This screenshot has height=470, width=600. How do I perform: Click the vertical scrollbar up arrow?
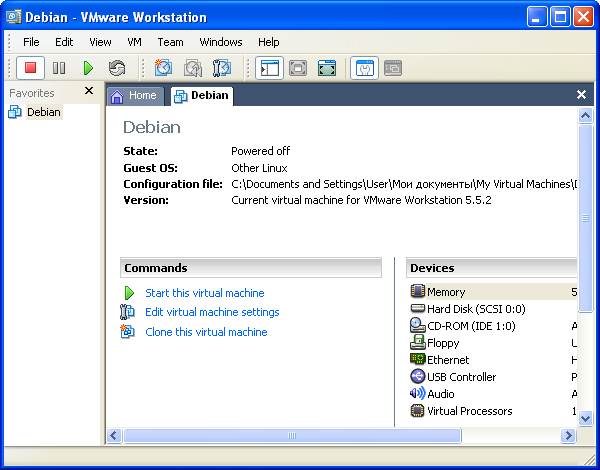(585, 116)
